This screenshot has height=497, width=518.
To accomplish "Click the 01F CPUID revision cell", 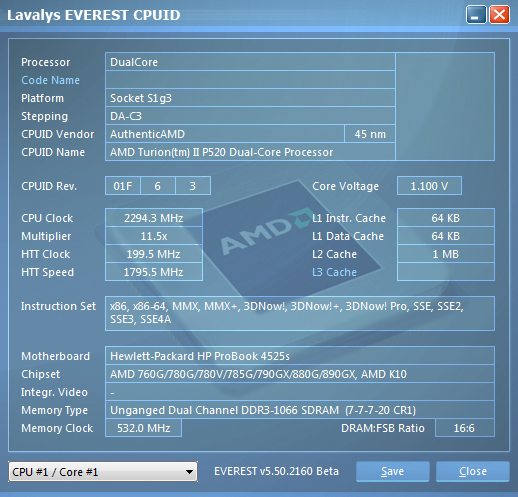I will coord(123,186).
